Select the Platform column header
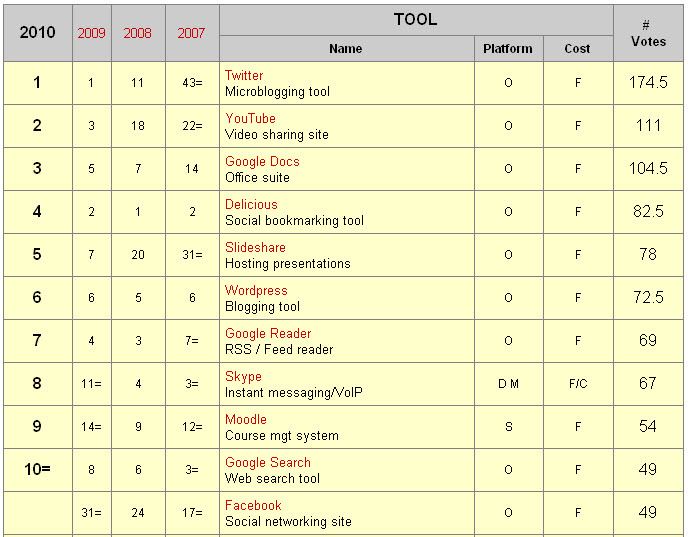 click(509, 48)
